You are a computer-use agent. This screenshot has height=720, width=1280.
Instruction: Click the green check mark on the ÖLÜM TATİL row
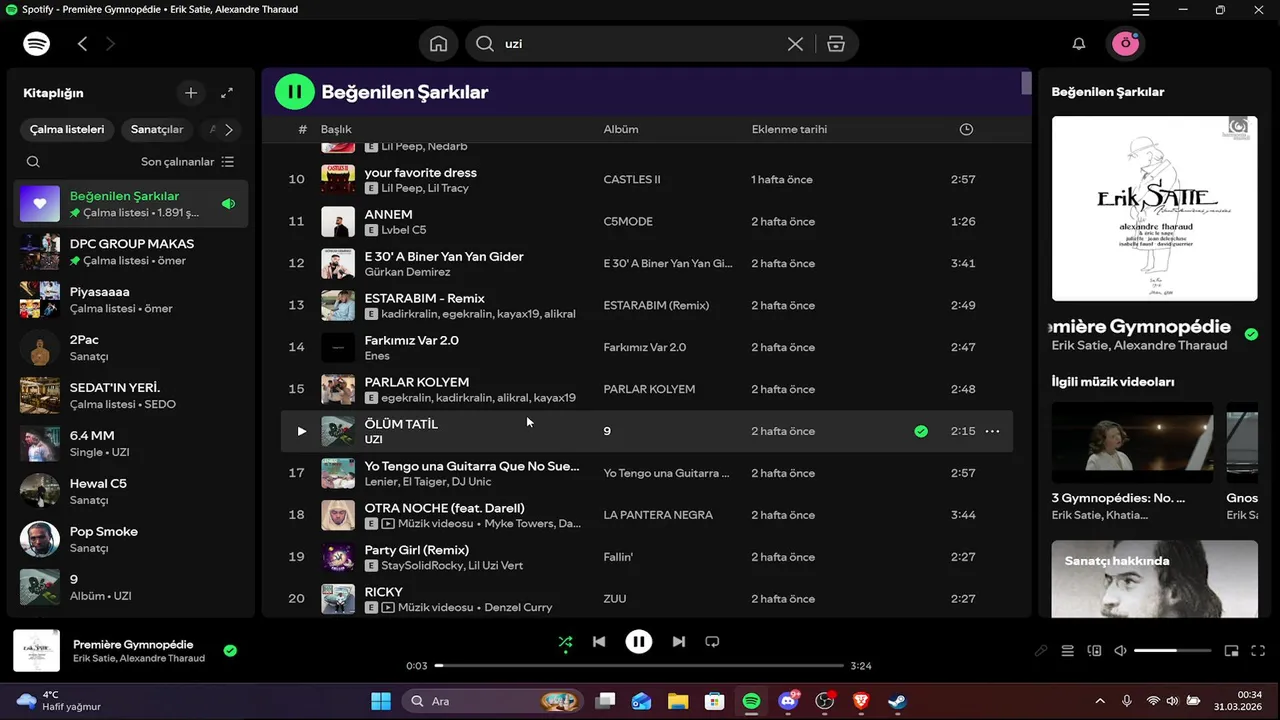point(921,431)
